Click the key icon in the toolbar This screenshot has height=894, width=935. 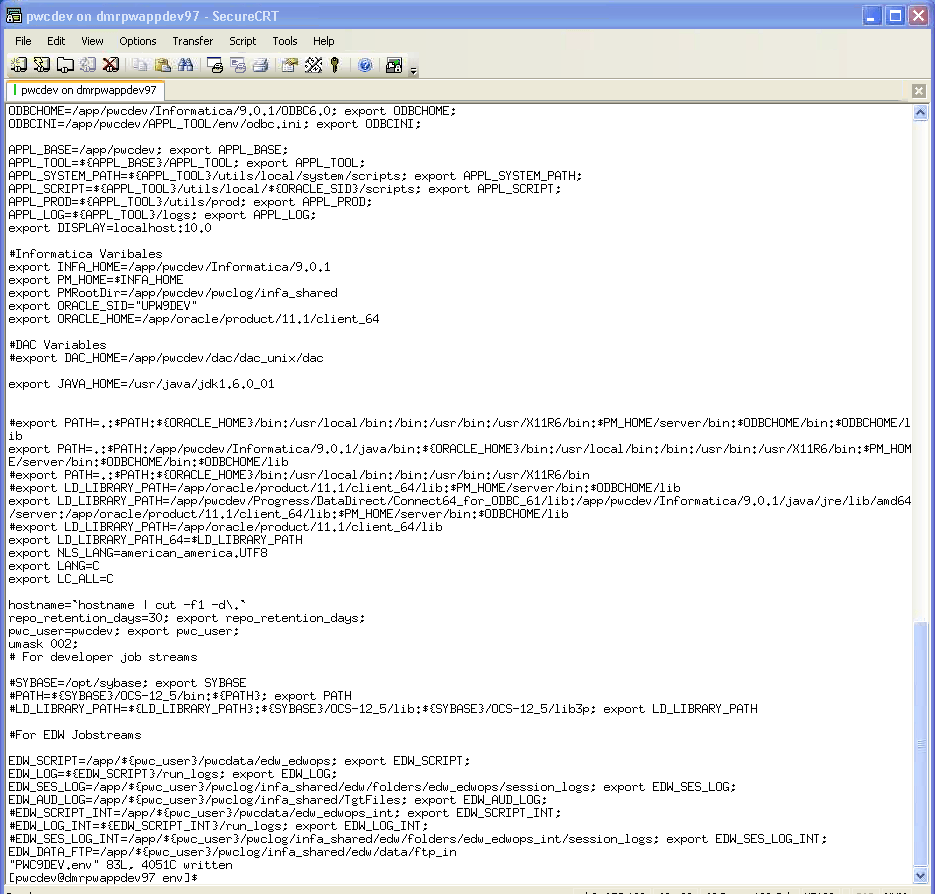click(x=335, y=65)
